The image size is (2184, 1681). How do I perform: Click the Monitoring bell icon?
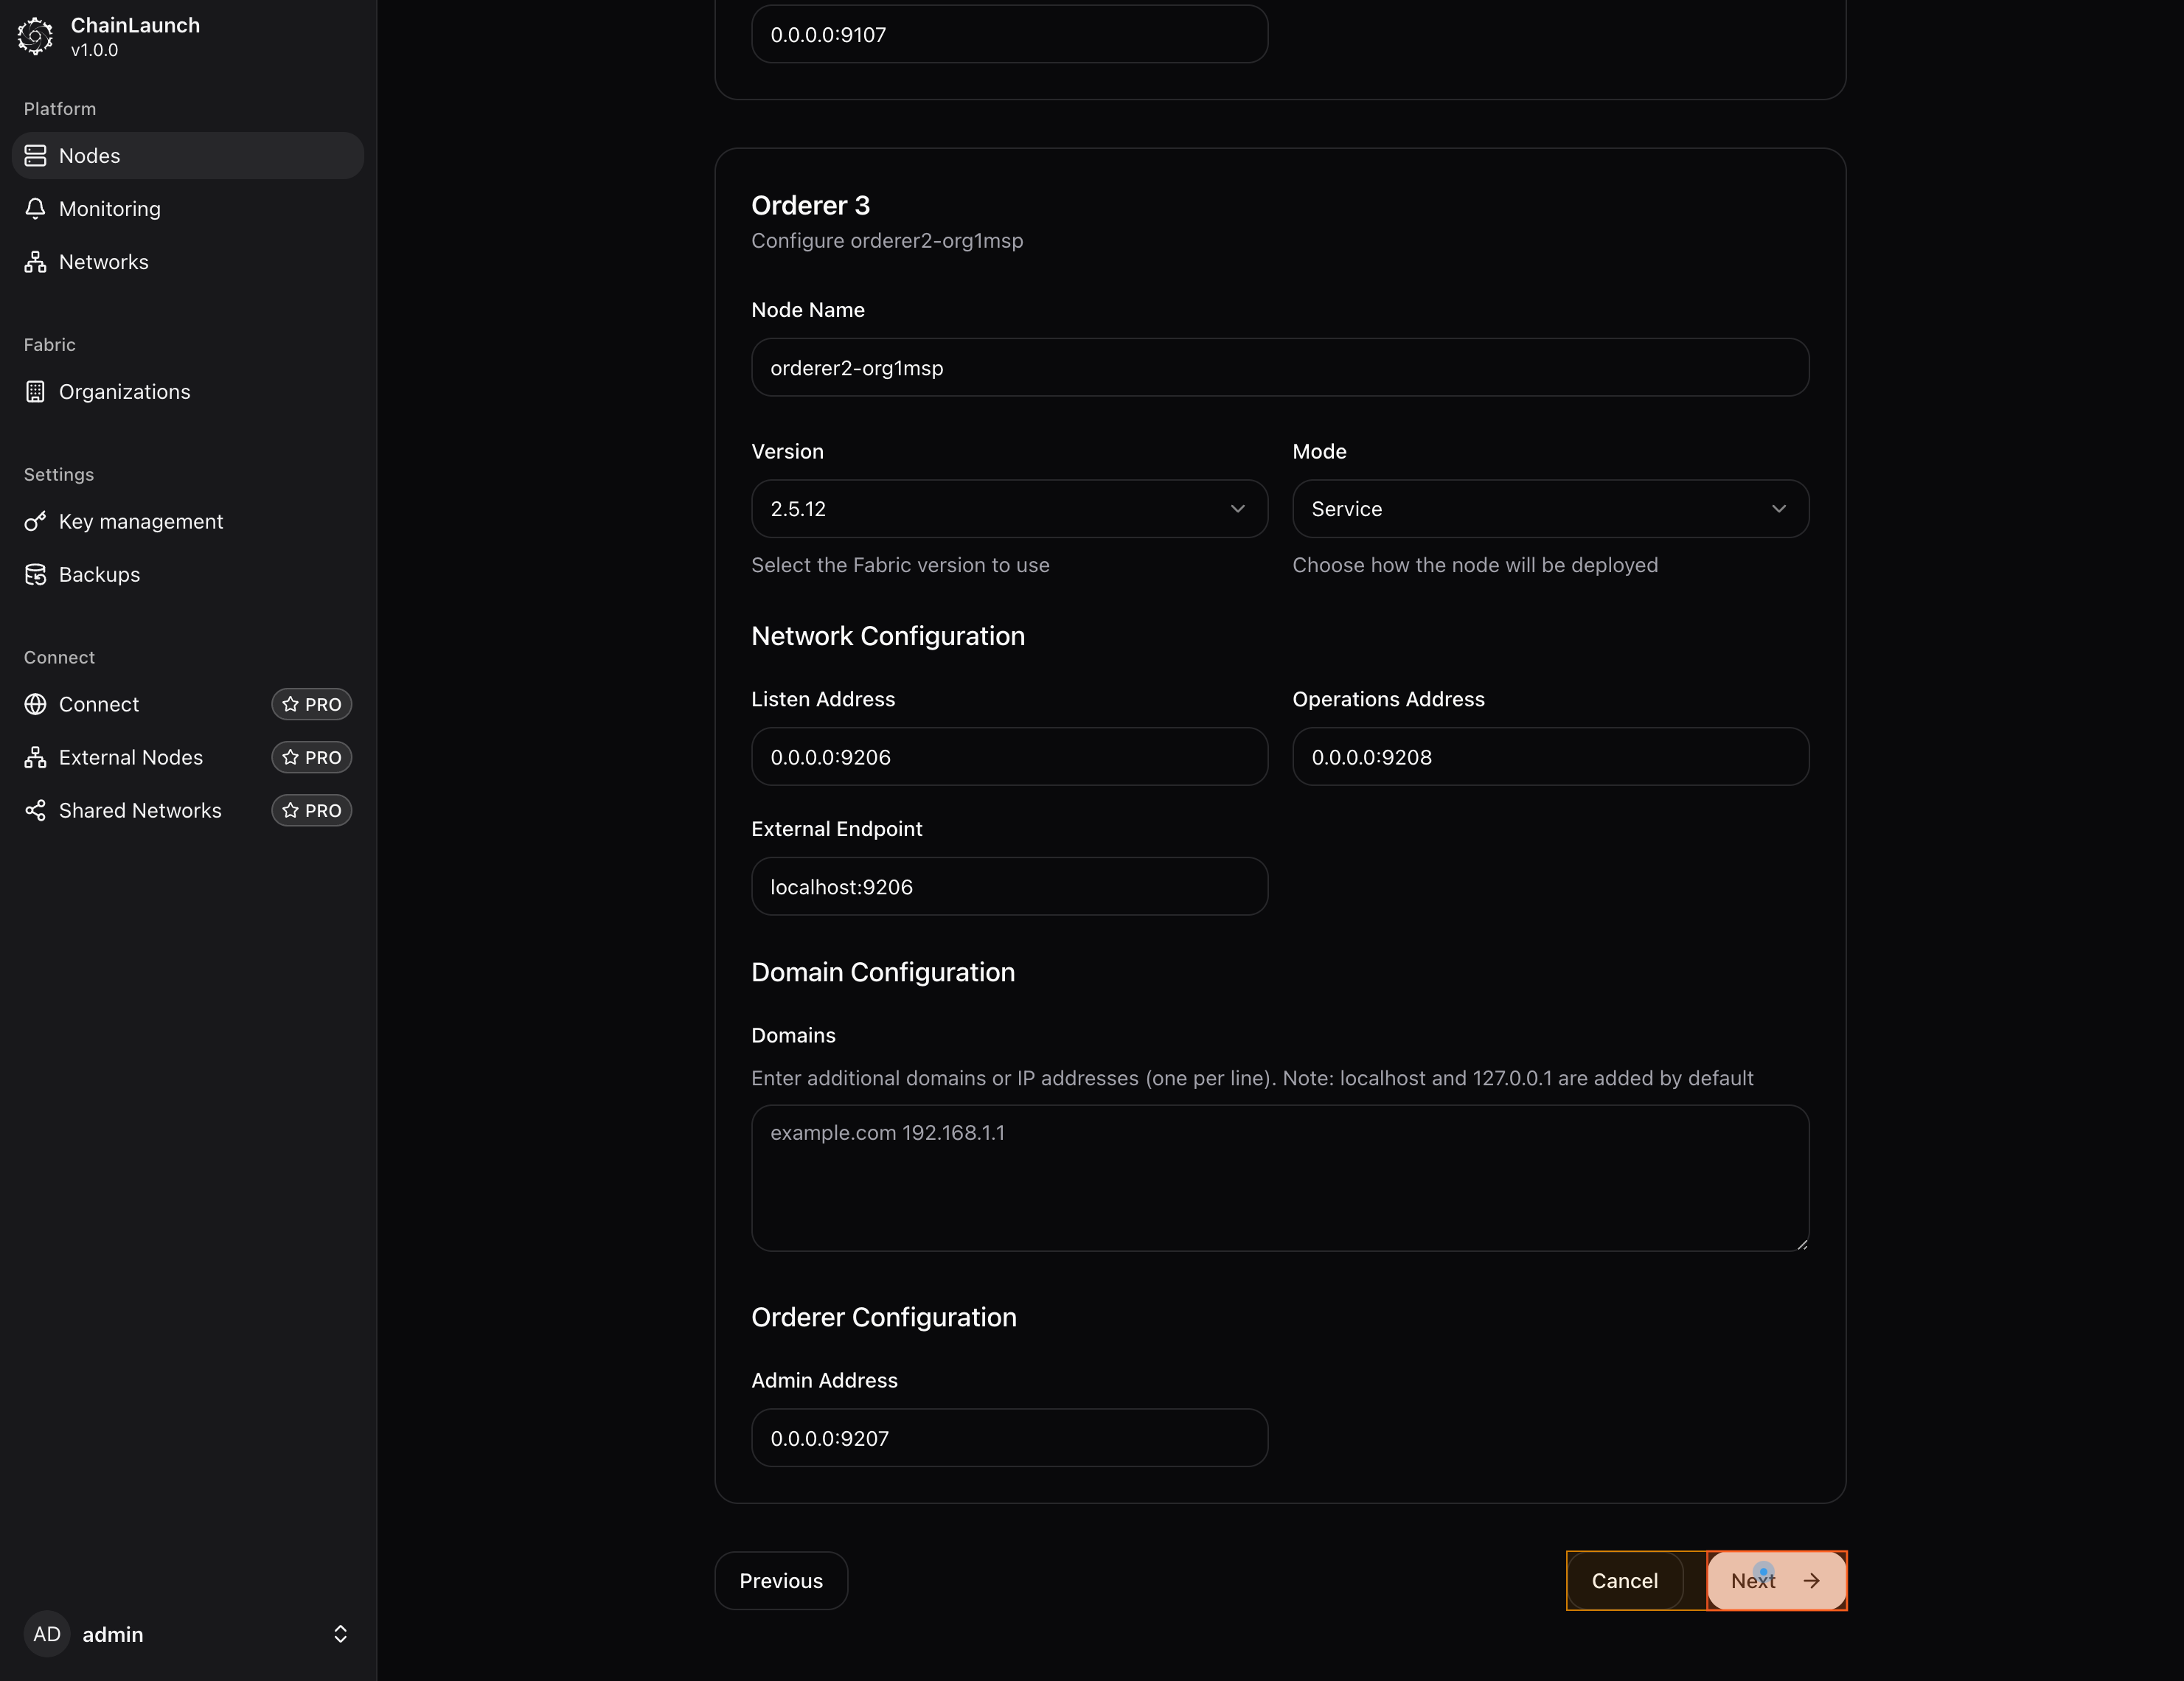(x=35, y=208)
